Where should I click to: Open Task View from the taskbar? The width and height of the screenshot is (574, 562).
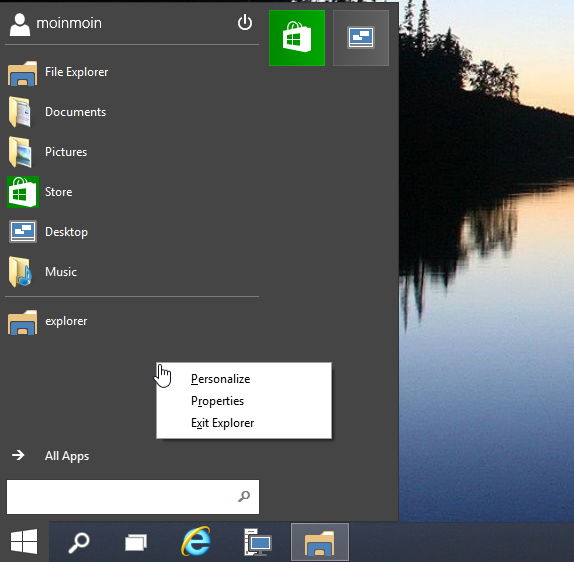(x=136, y=542)
